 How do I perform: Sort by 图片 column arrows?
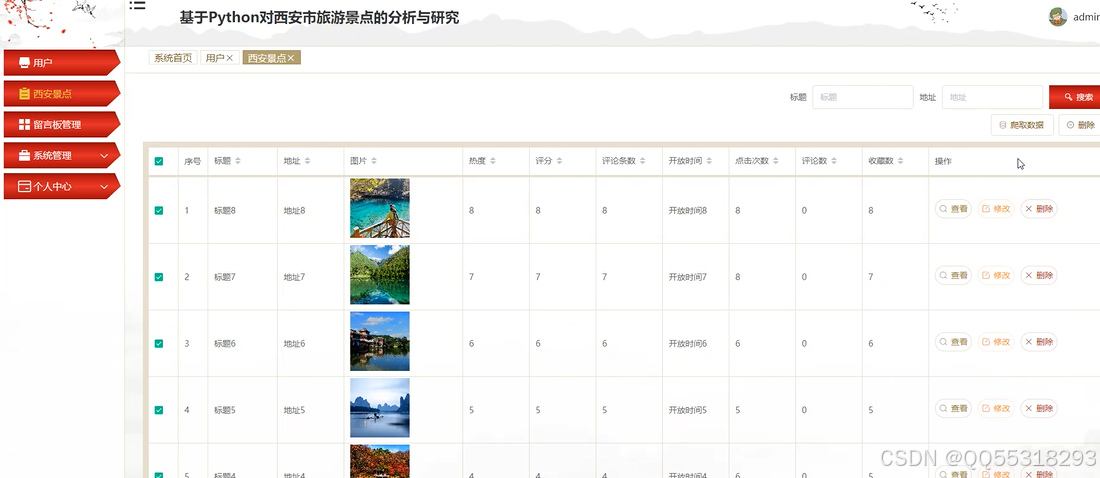374,161
